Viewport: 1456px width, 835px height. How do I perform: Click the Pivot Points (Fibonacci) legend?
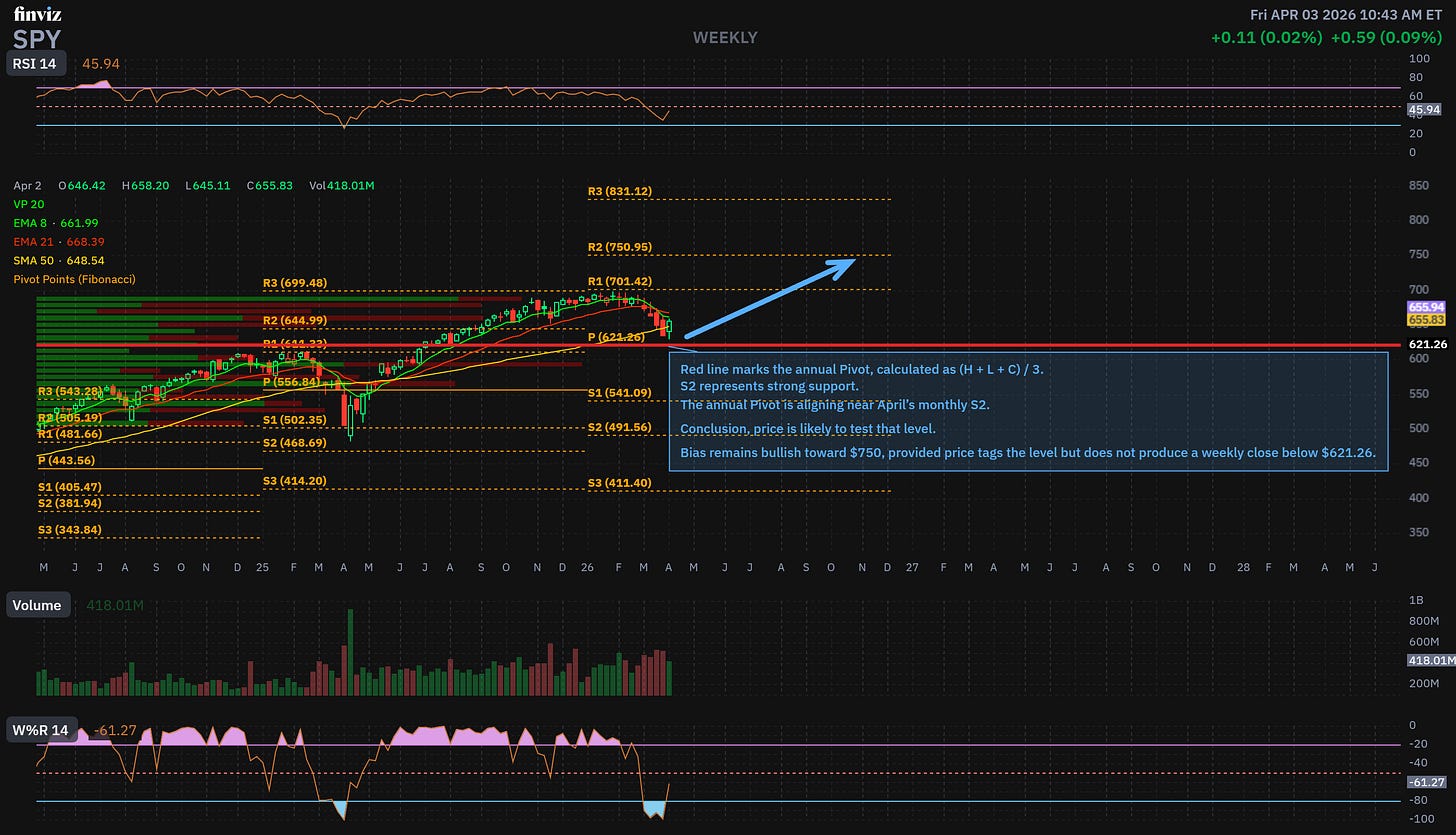74,279
